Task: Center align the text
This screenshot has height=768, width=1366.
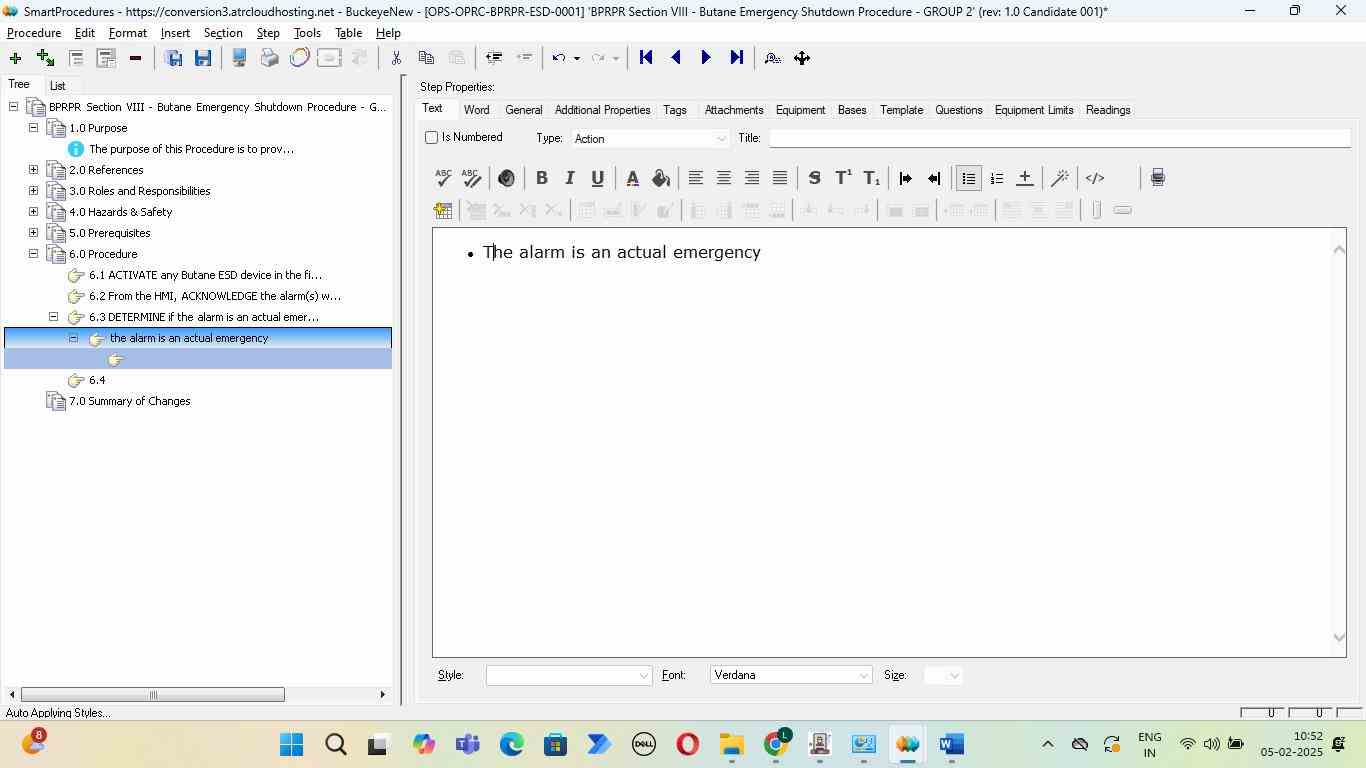Action: 724,178
